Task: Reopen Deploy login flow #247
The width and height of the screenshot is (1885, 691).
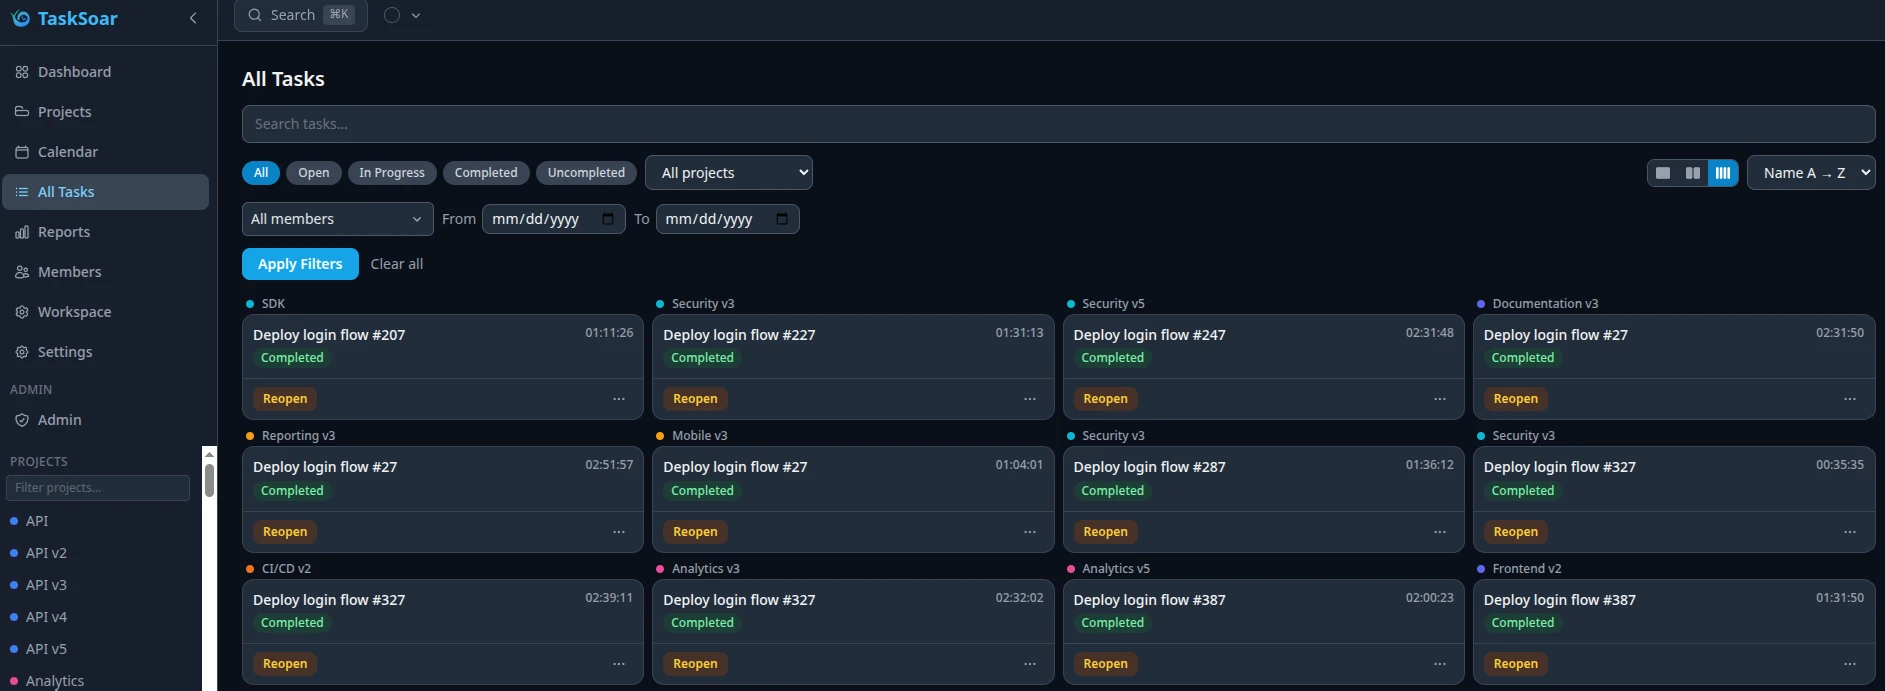Action: click(x=1105, y=399)
